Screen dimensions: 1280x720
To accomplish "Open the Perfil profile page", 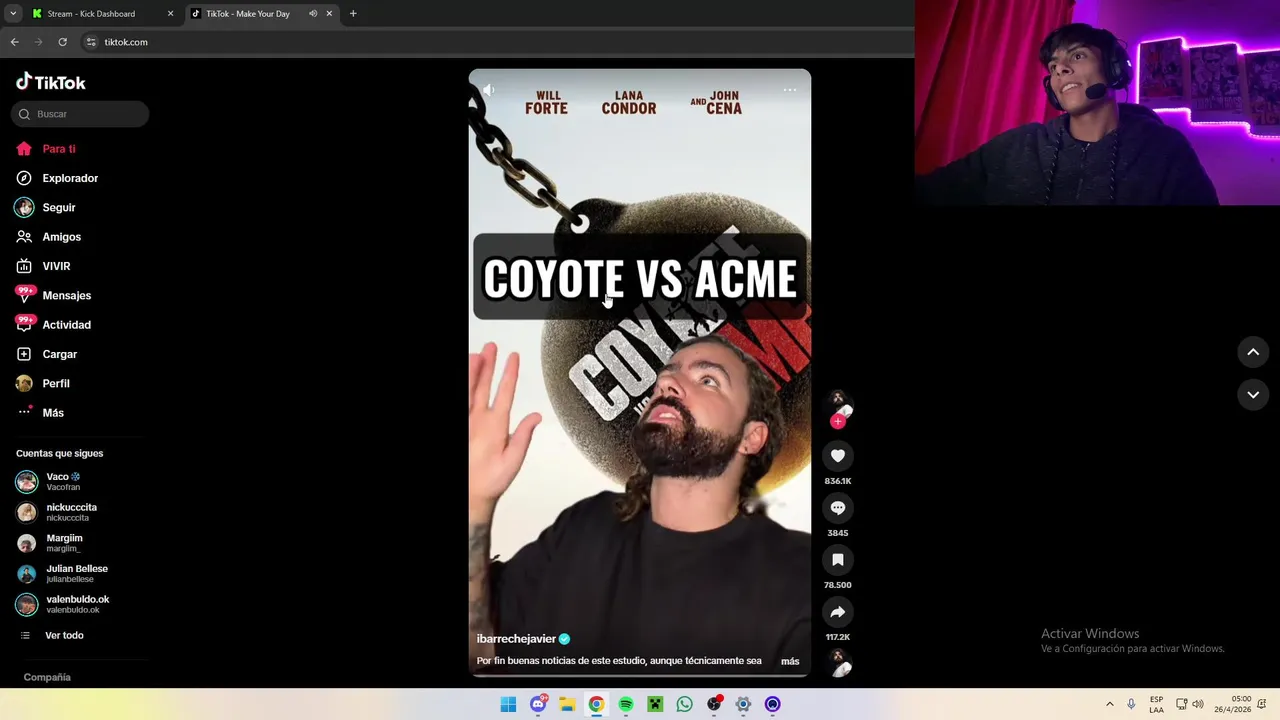I will (x=44, y=383).
